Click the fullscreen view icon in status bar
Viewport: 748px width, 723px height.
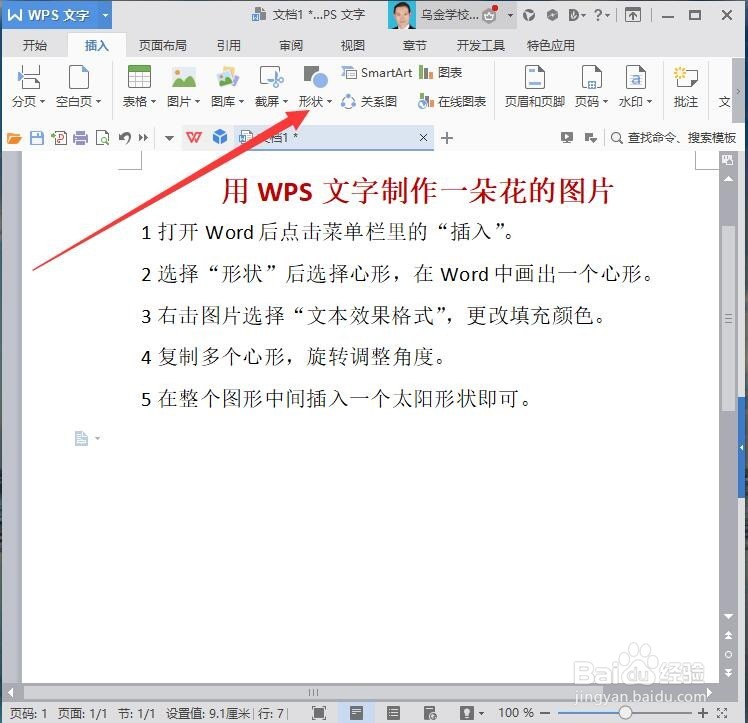tap(319, 713)
